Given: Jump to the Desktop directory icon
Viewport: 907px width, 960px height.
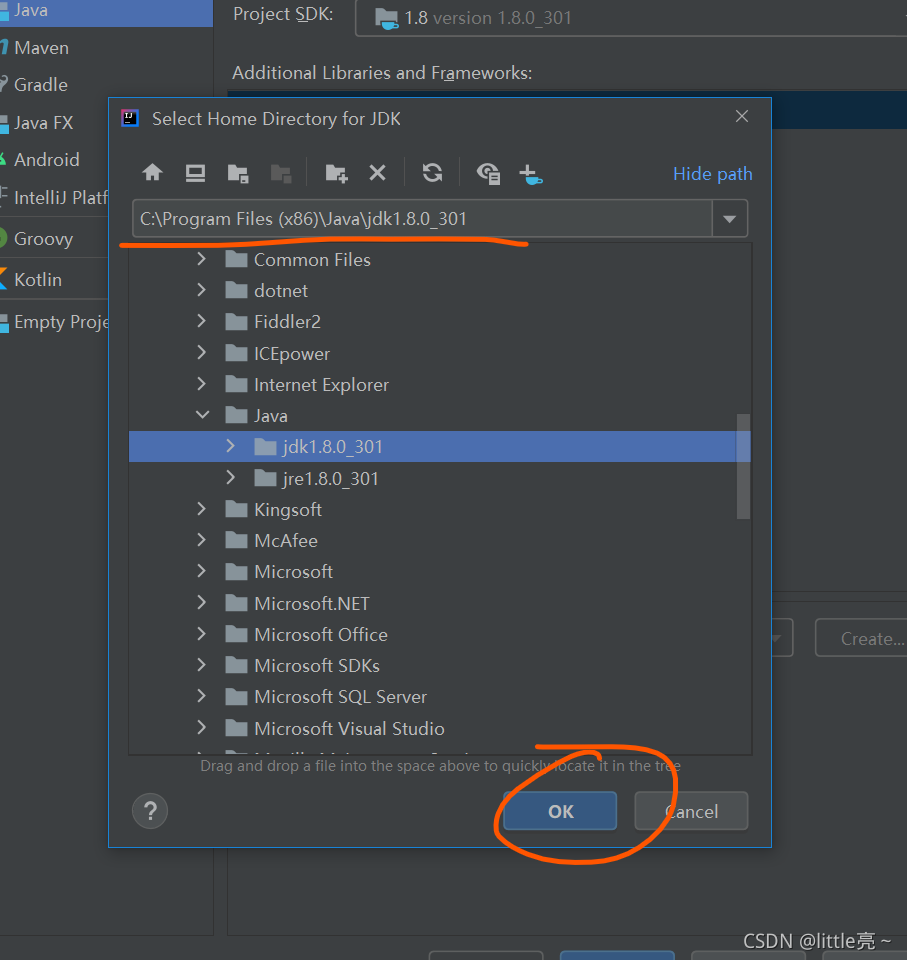Looking at the screenshot, I should [x=195, y=173].
